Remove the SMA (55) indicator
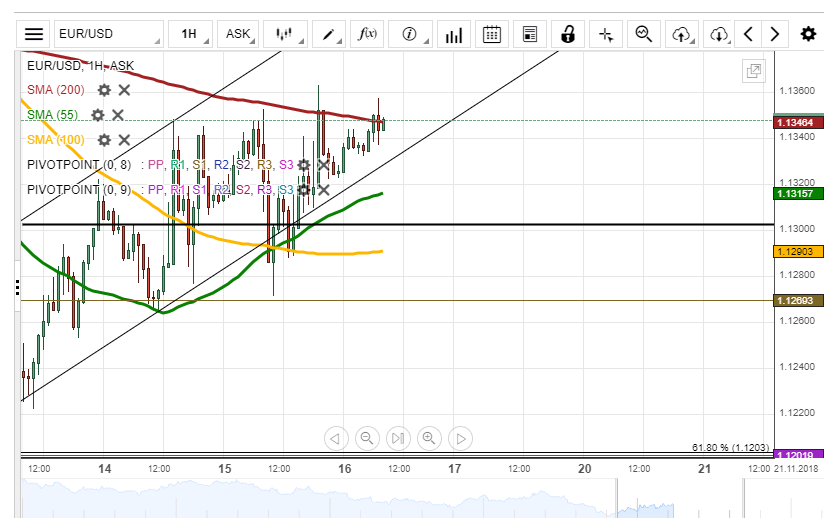Screen dimensions: 834x523 click(118, 115)
